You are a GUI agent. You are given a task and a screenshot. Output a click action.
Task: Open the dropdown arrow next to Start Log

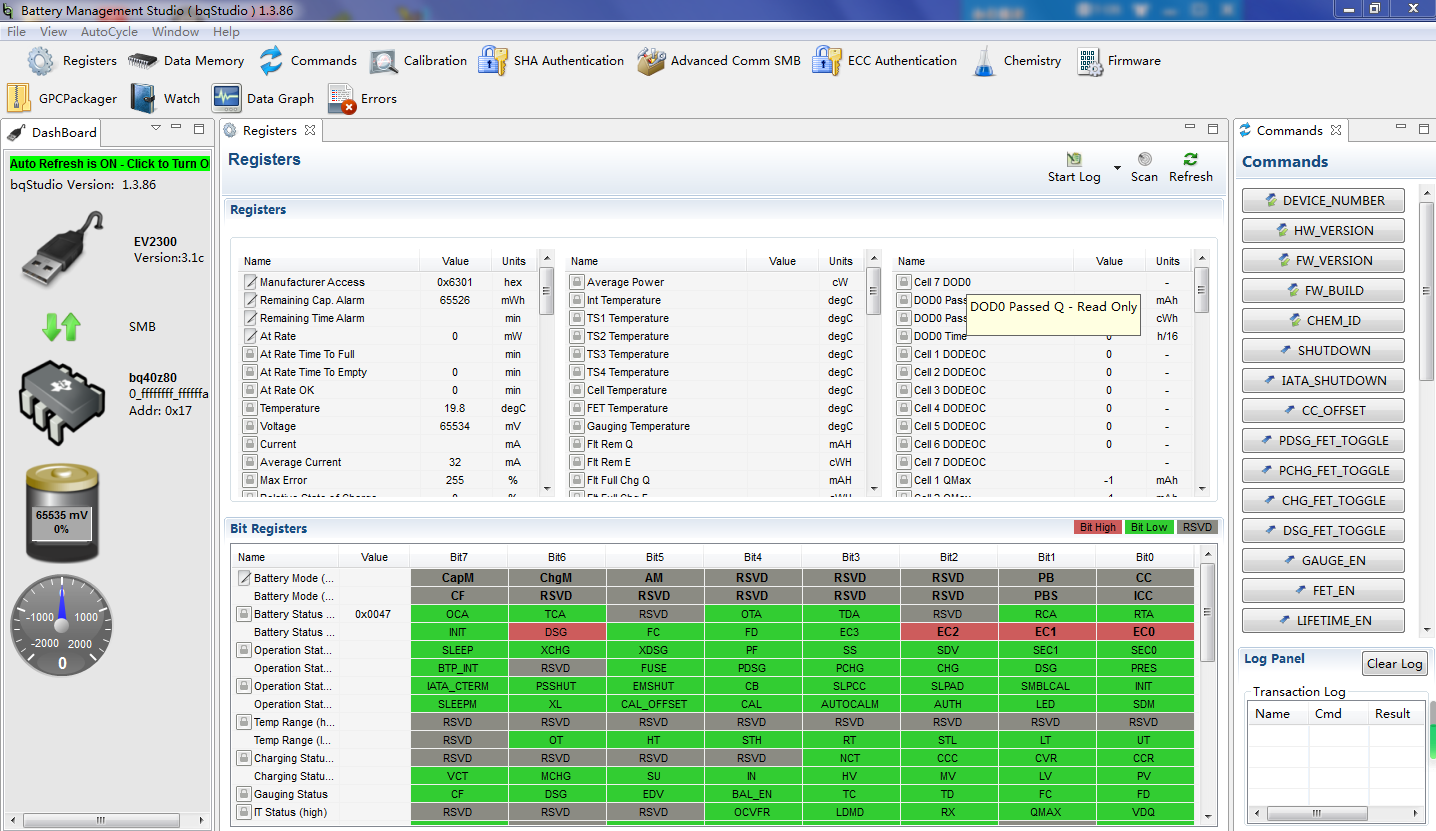tap(1116, 167)
